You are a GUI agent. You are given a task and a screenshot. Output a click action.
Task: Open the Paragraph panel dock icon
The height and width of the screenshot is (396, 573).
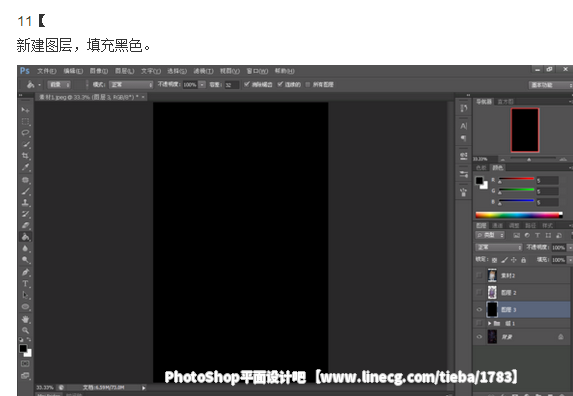[x=464, y=138]
